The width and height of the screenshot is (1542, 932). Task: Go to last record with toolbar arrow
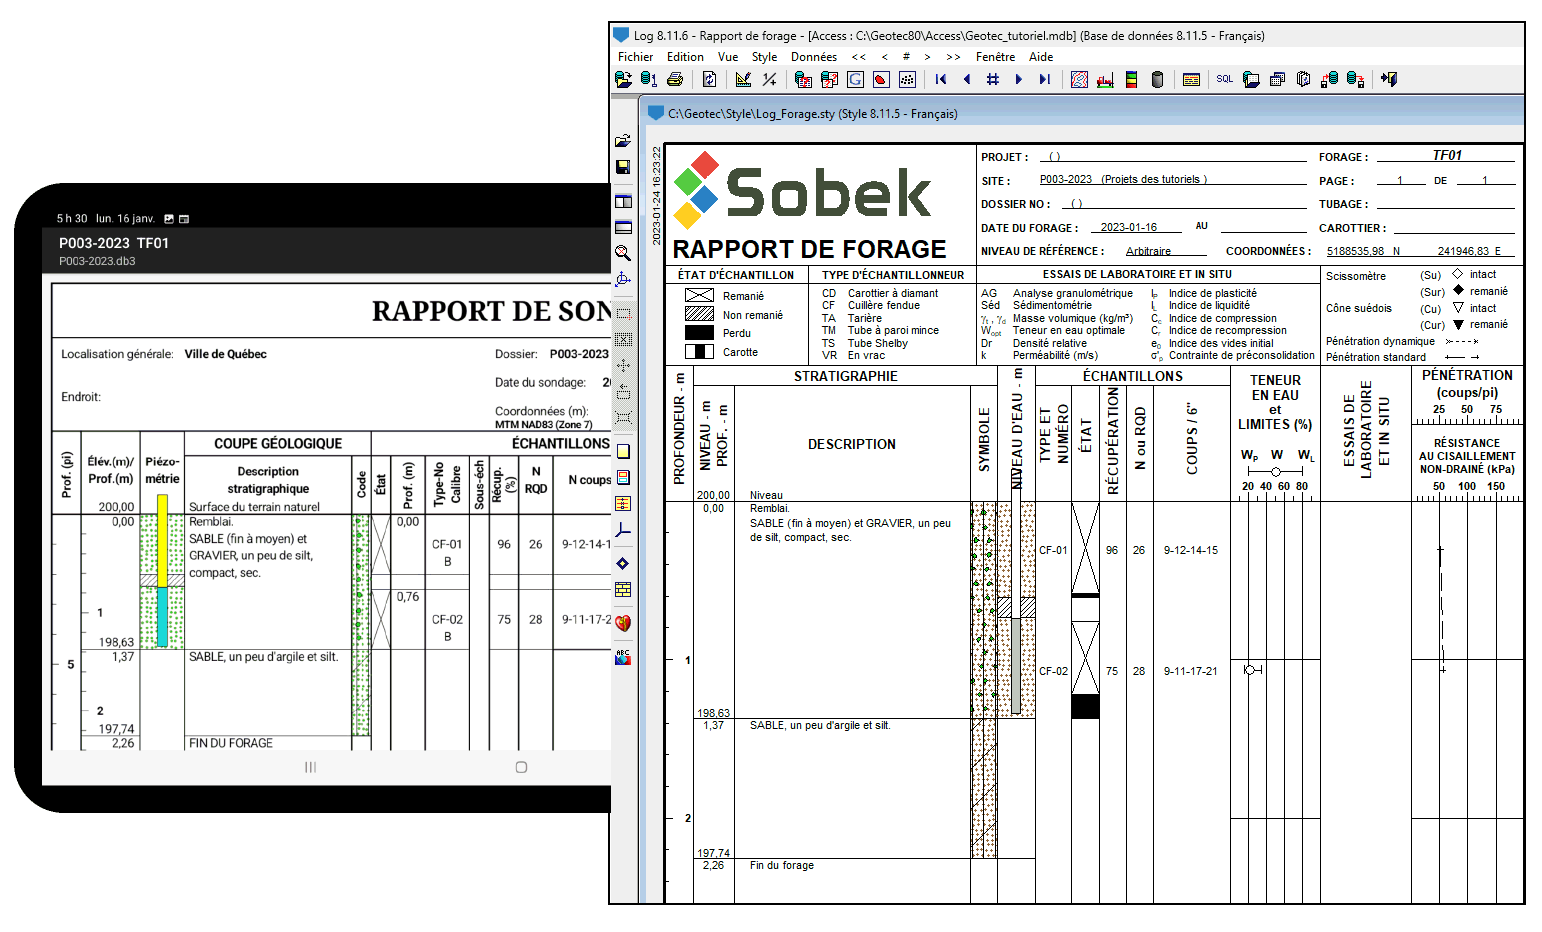[1045, 79]
